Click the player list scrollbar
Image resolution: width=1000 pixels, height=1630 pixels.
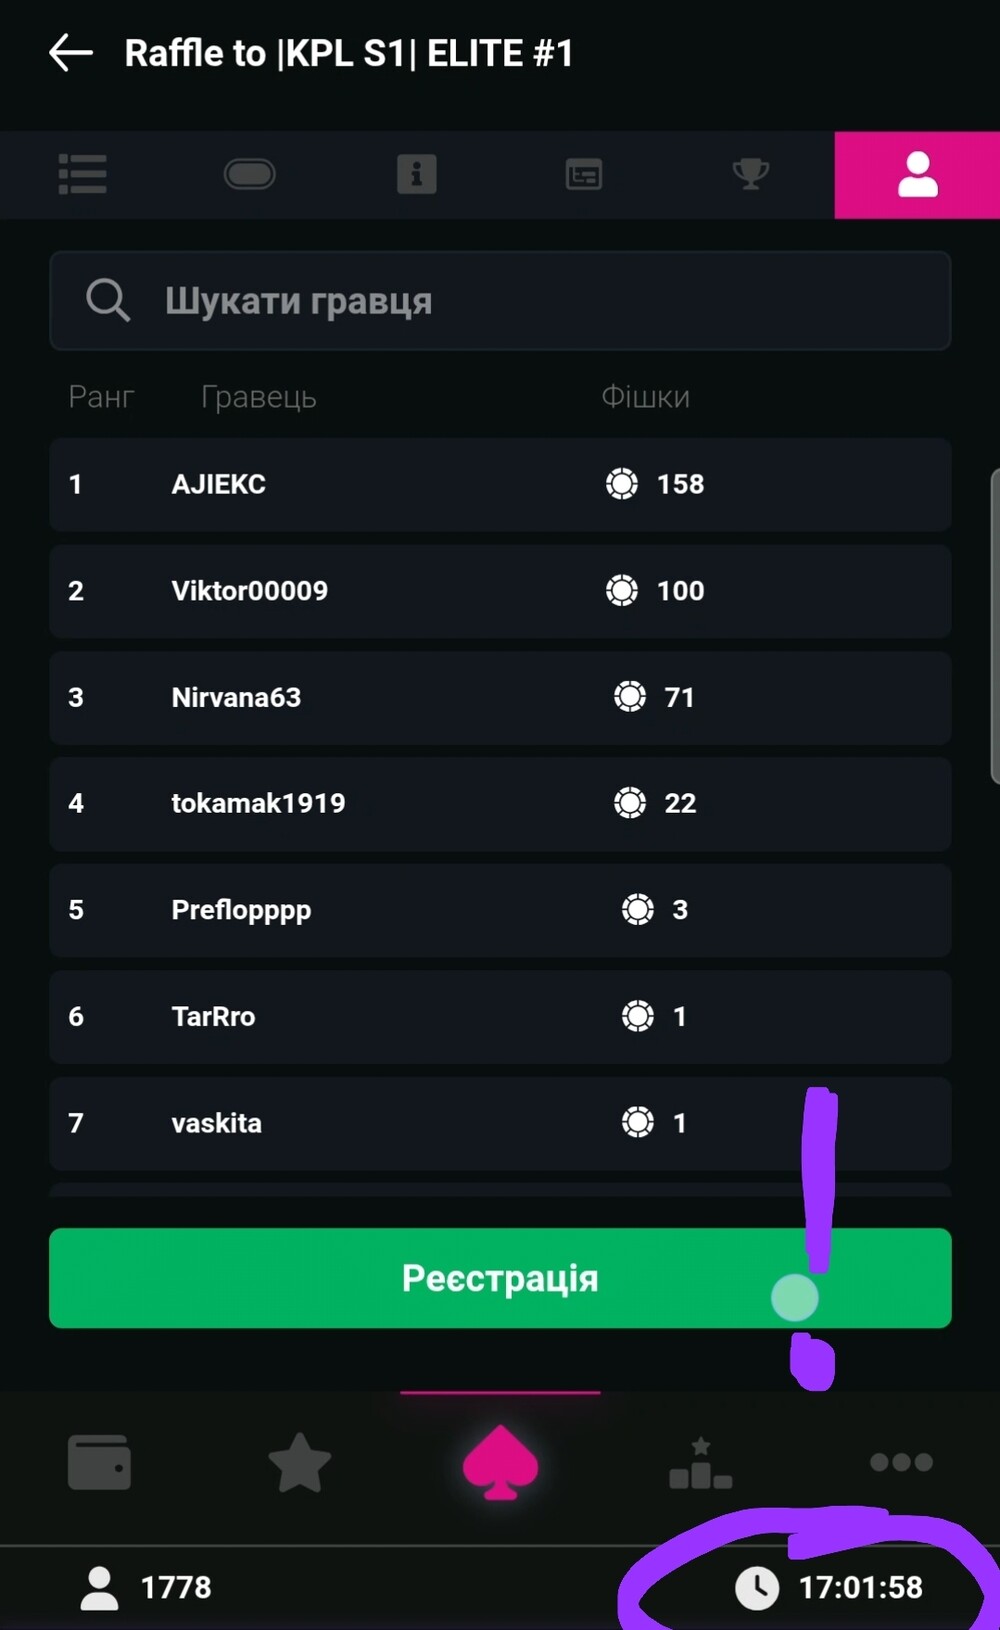click(x=994, y=625)
